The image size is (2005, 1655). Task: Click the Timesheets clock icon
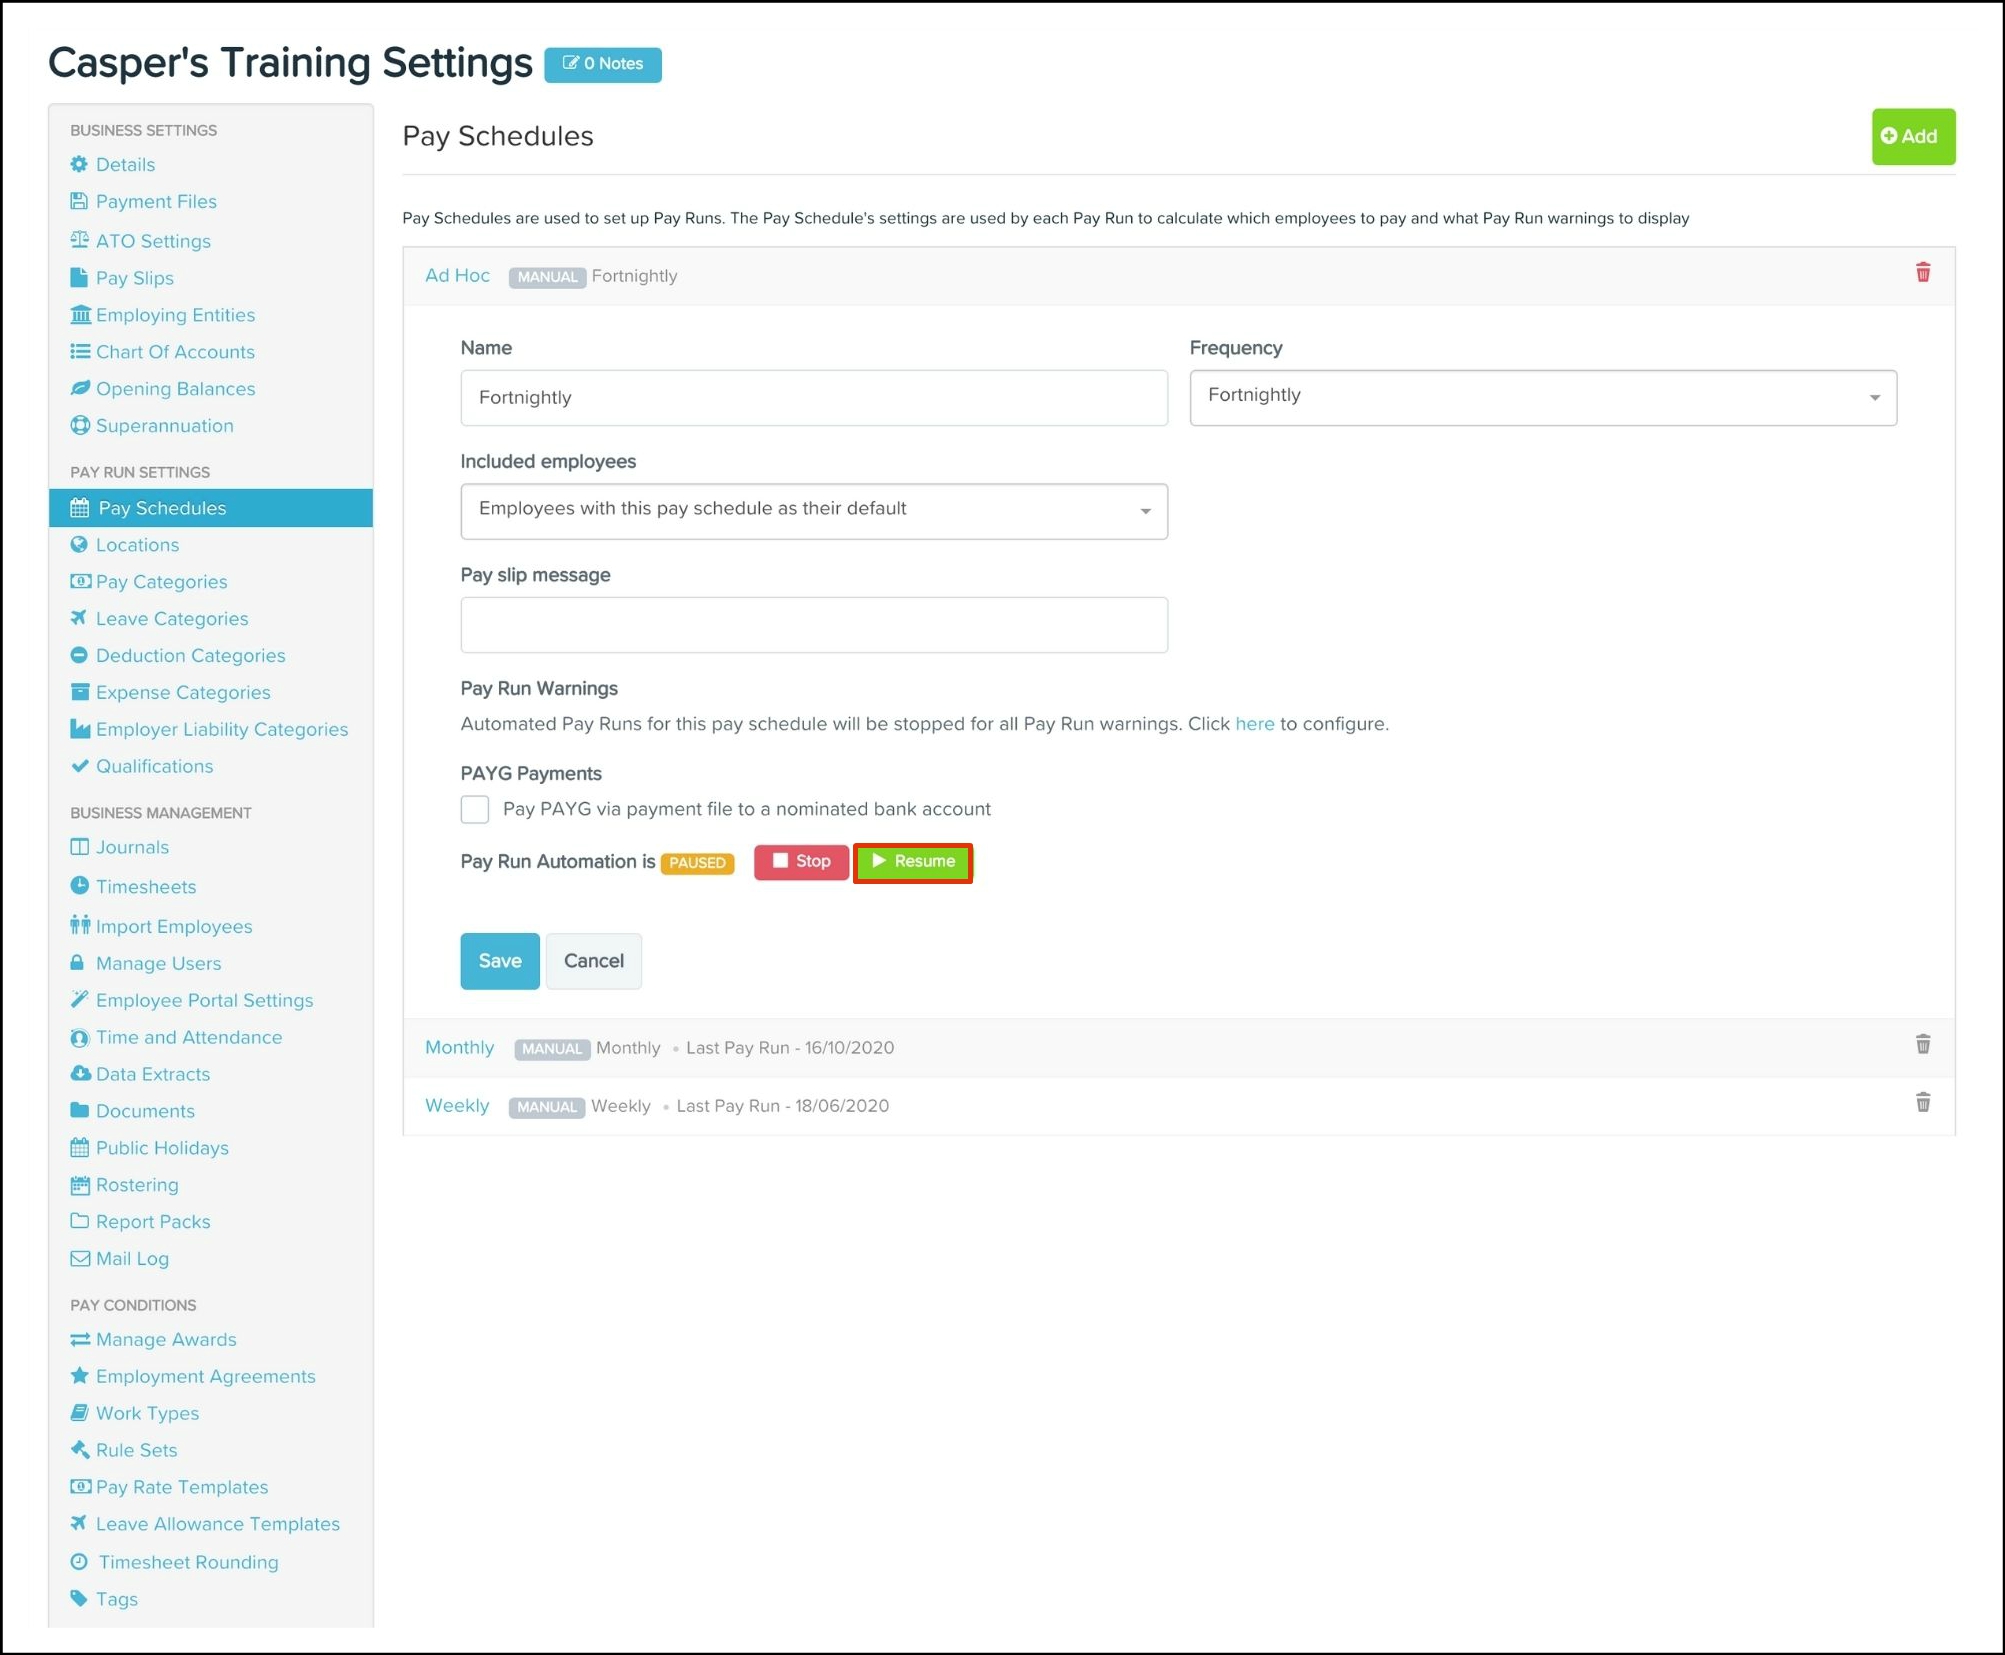[x=80, y=886]
